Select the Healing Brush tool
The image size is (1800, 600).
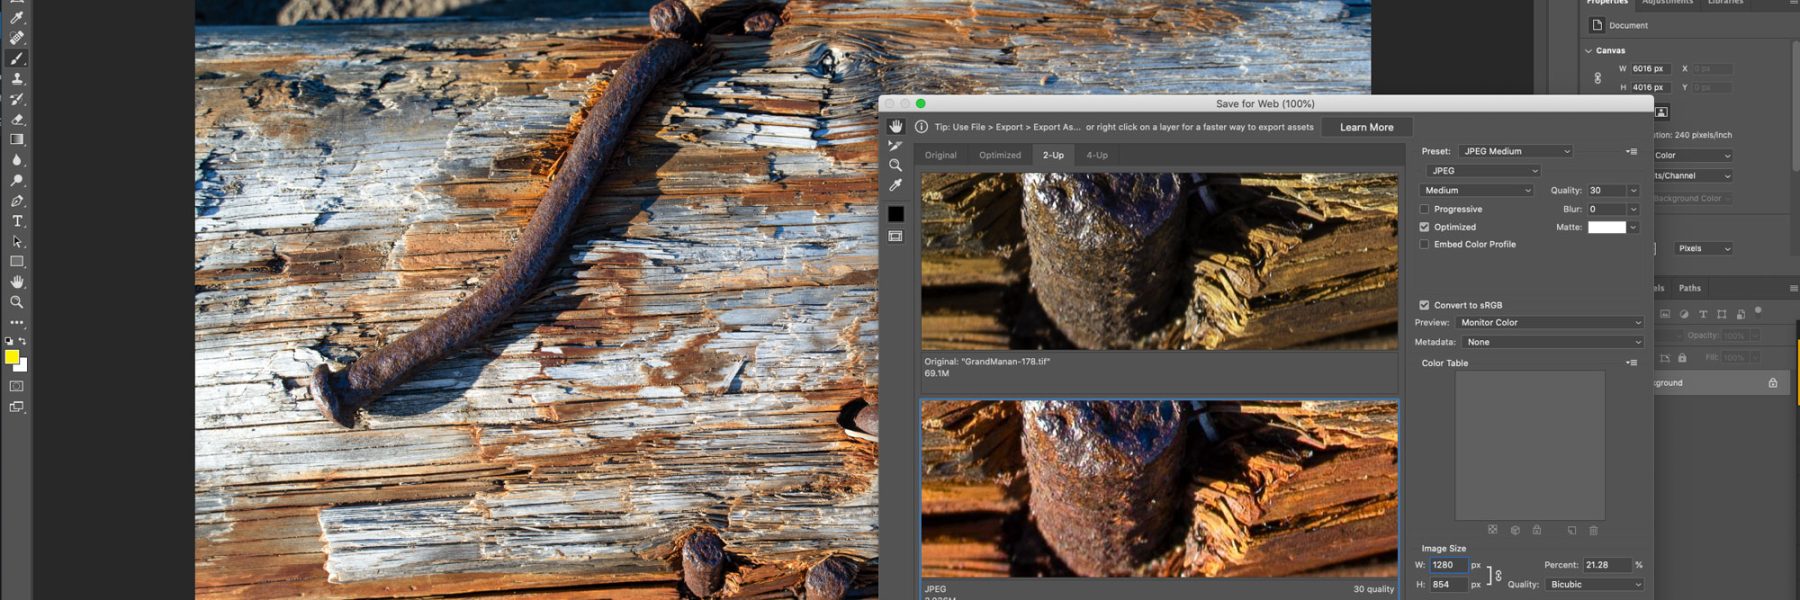point(17,38)
